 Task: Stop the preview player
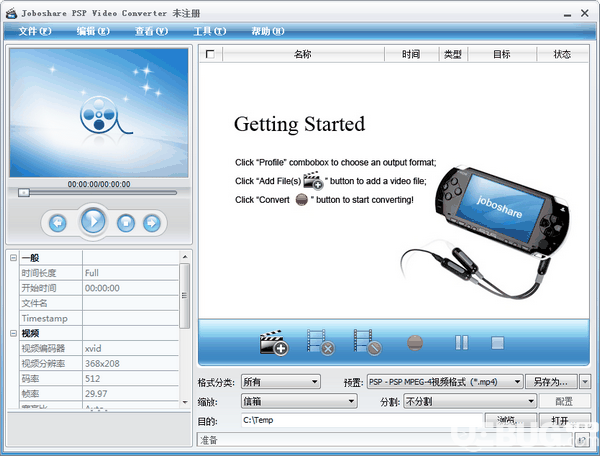[x=126, y=223]
